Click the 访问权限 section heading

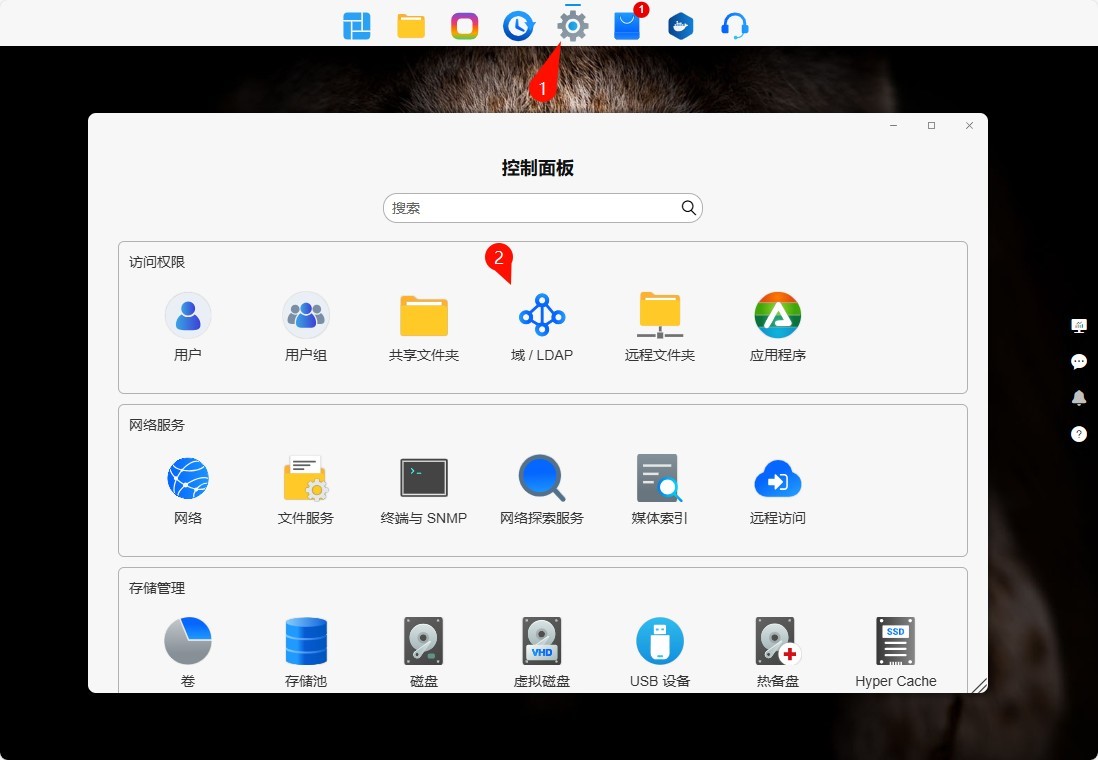[x=157, y=262]
